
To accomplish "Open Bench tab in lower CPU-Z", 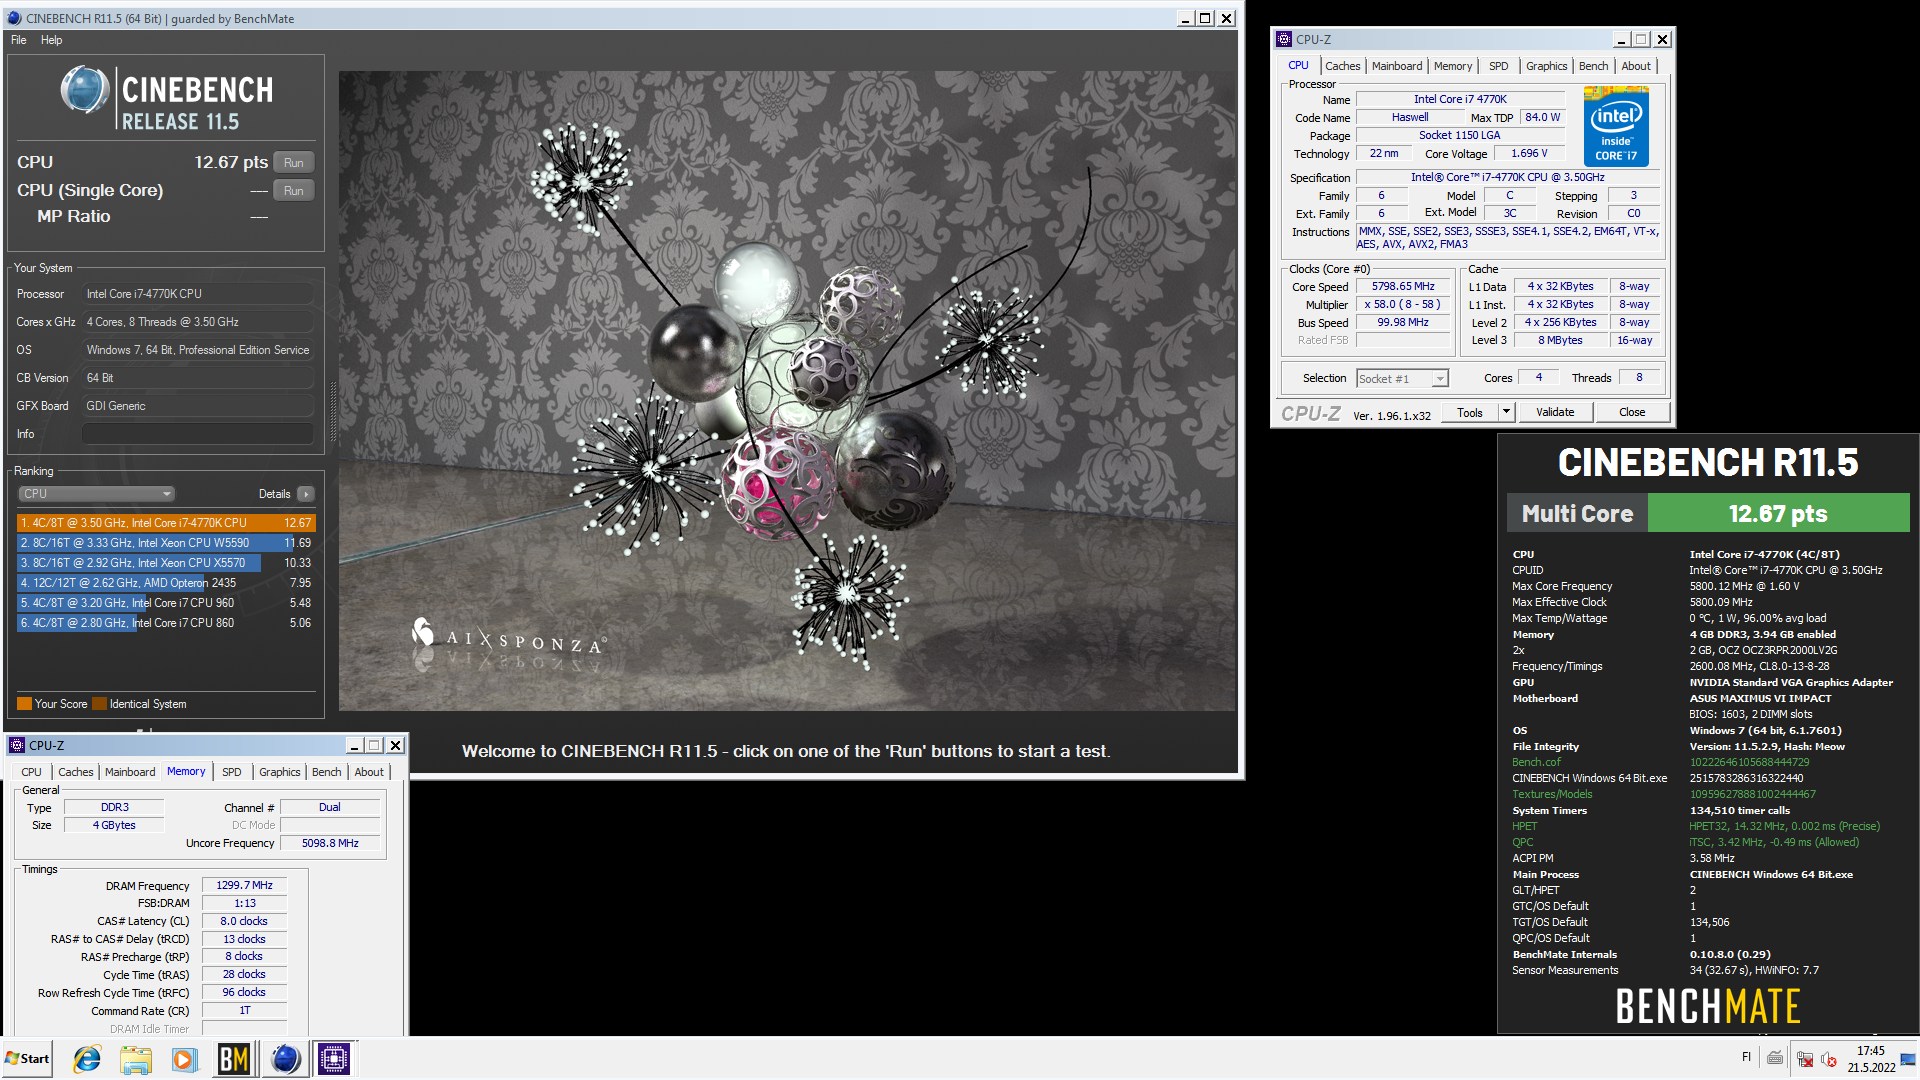I will (x=326, y=772).
